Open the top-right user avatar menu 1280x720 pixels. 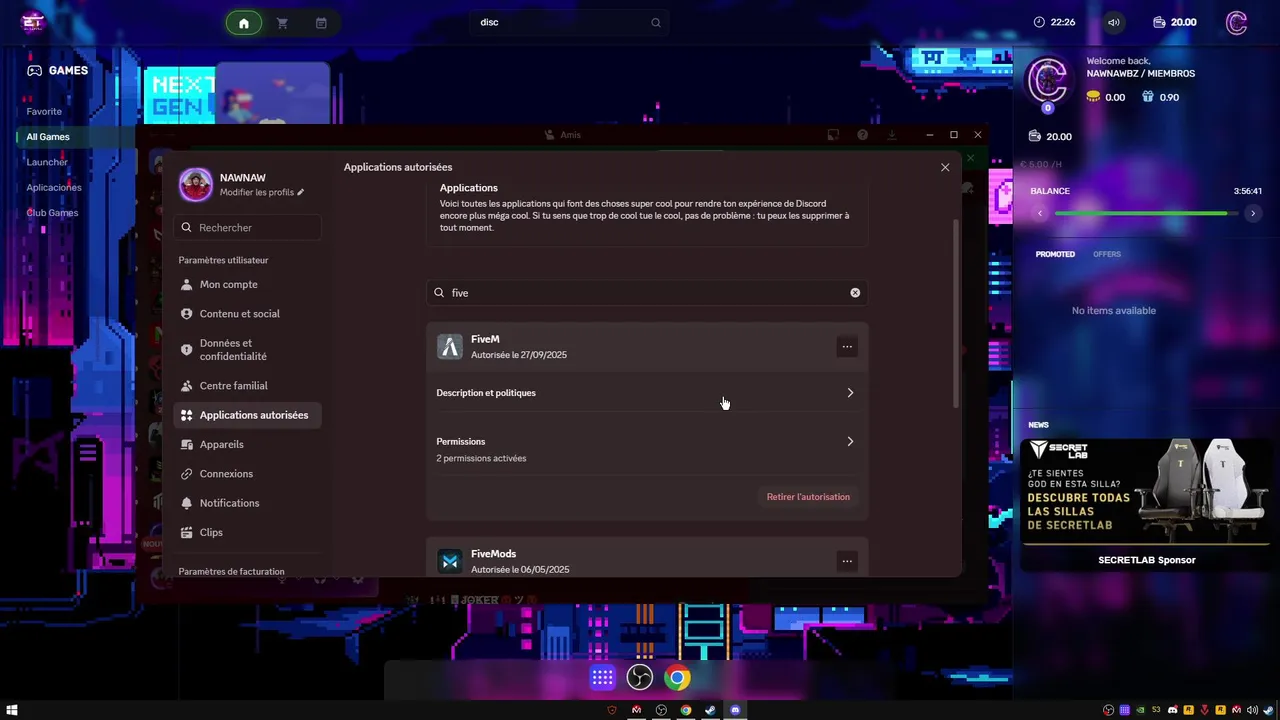pos(1237,22)
